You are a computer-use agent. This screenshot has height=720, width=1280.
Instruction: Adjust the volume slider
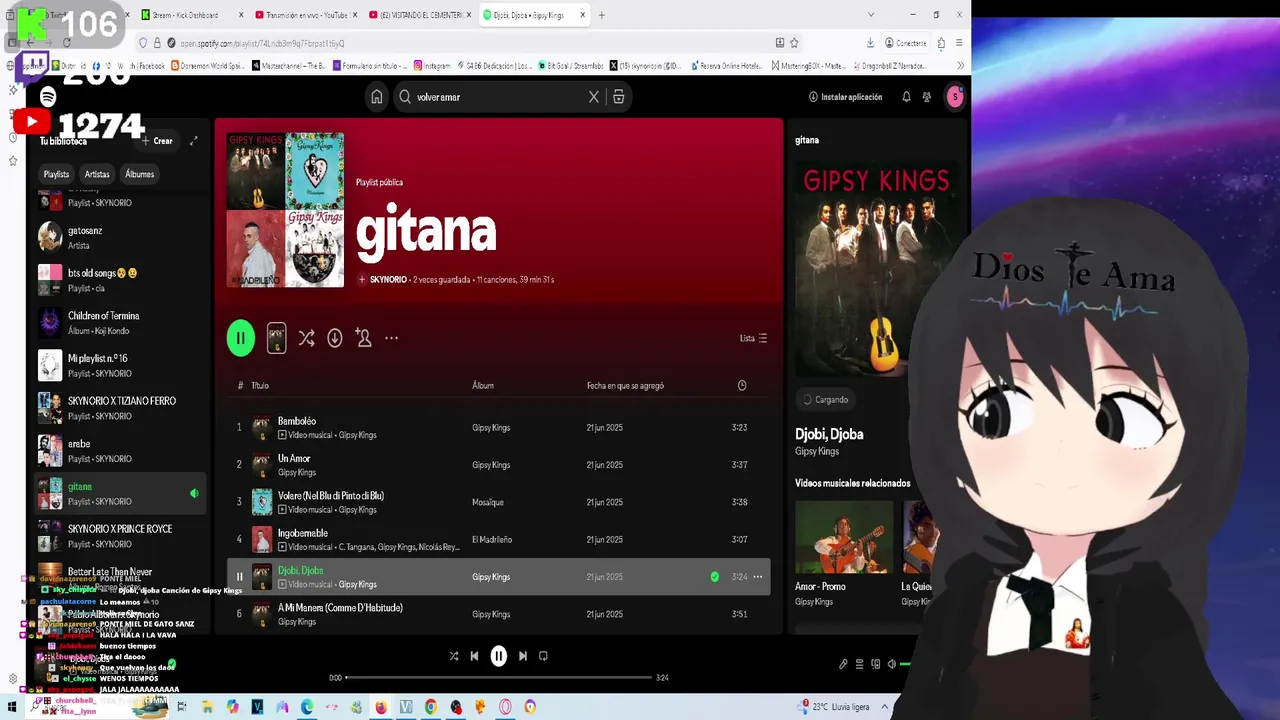pos(905,664)
